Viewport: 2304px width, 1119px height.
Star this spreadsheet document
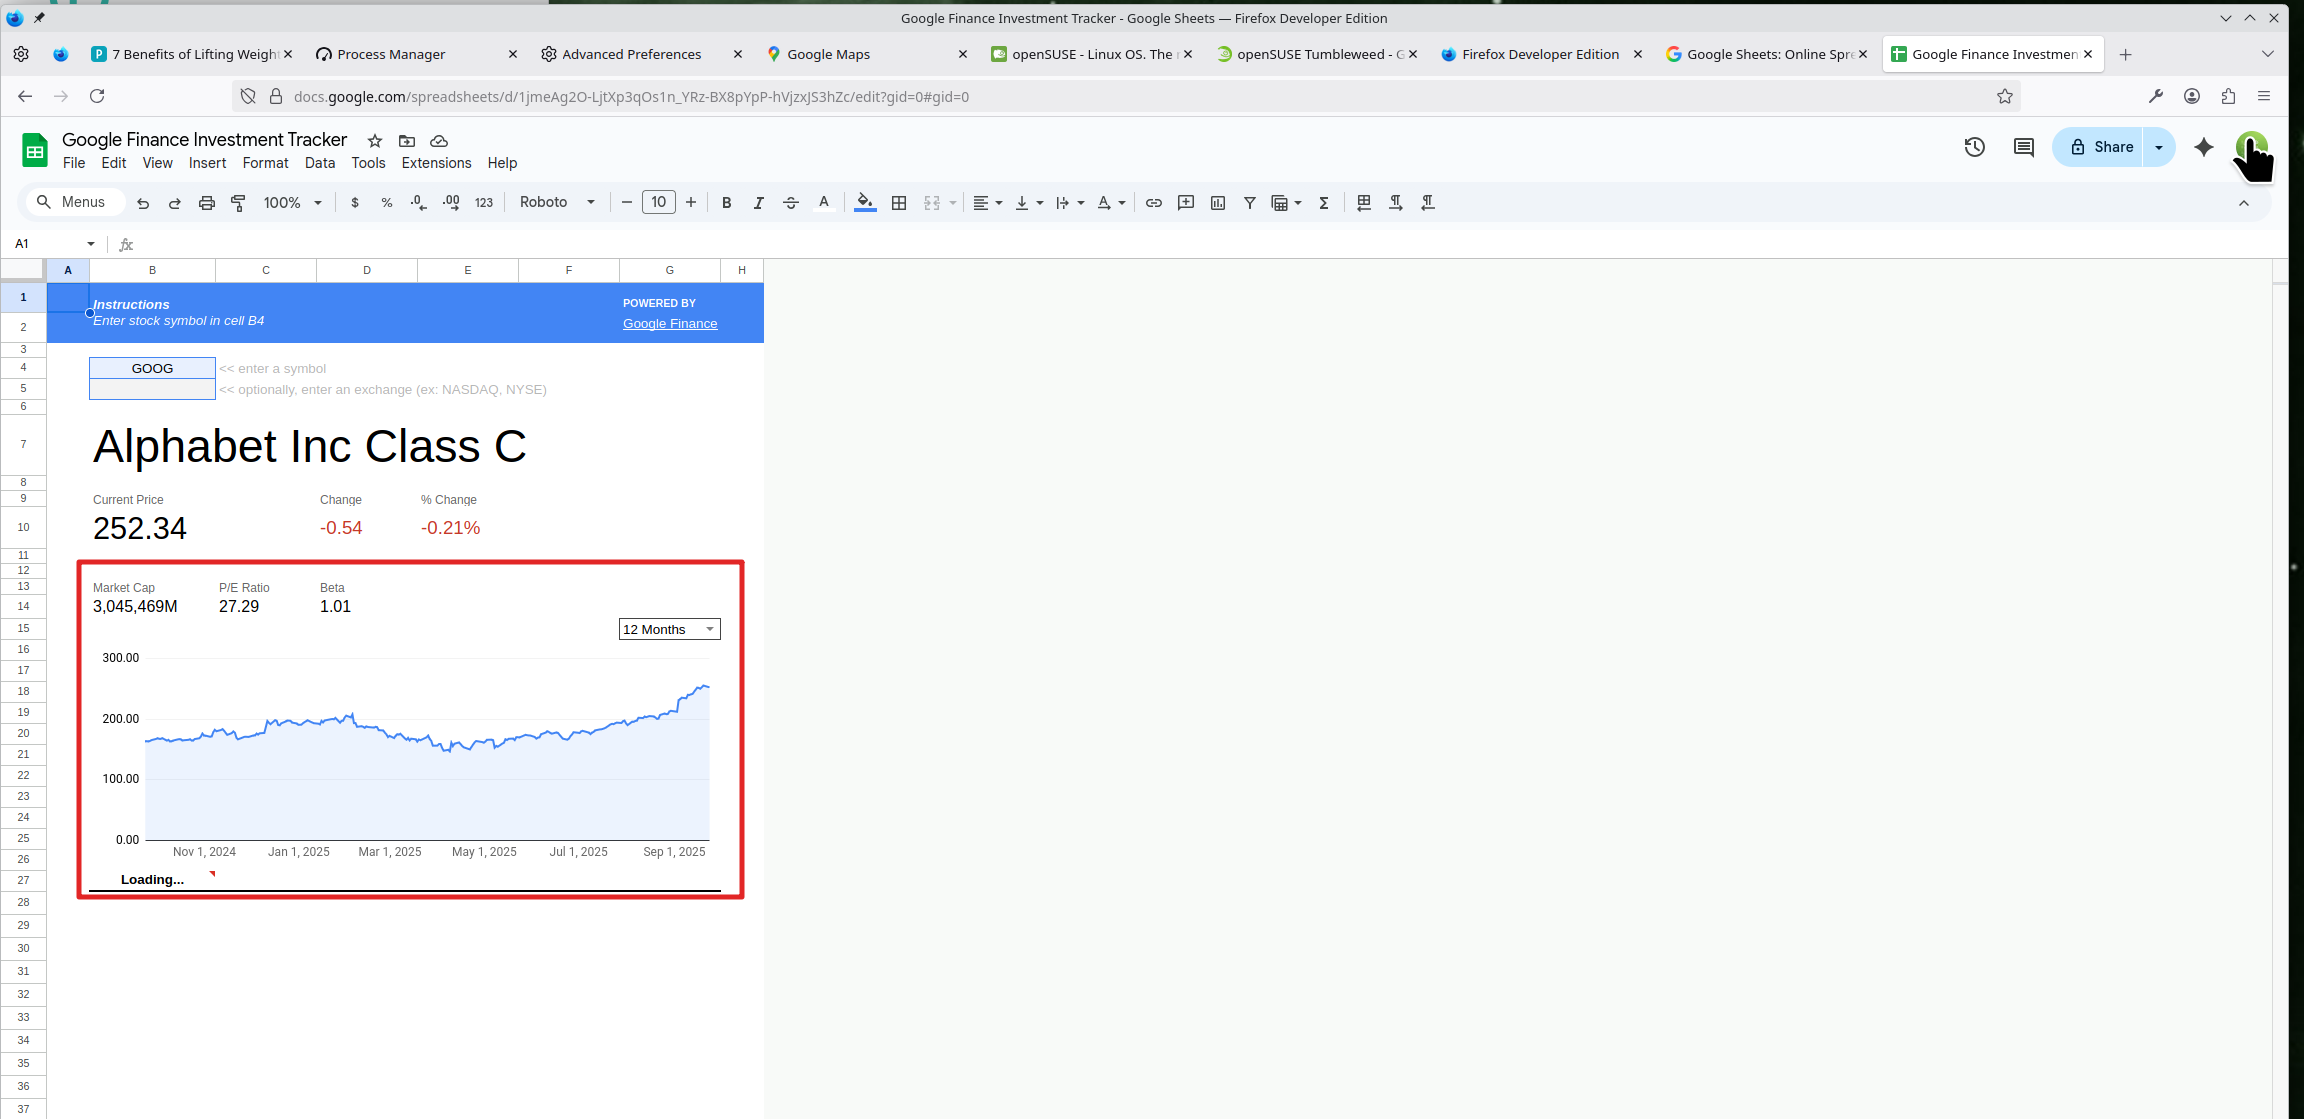374,141
